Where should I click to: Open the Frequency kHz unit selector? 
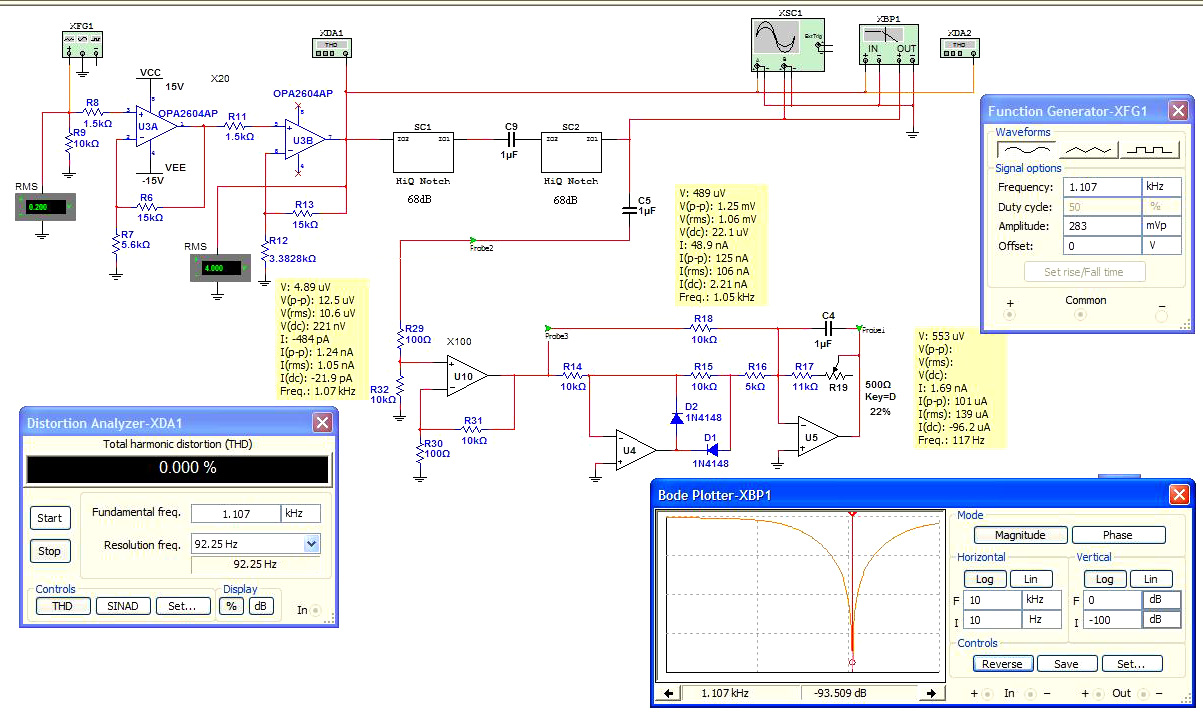1161,187
